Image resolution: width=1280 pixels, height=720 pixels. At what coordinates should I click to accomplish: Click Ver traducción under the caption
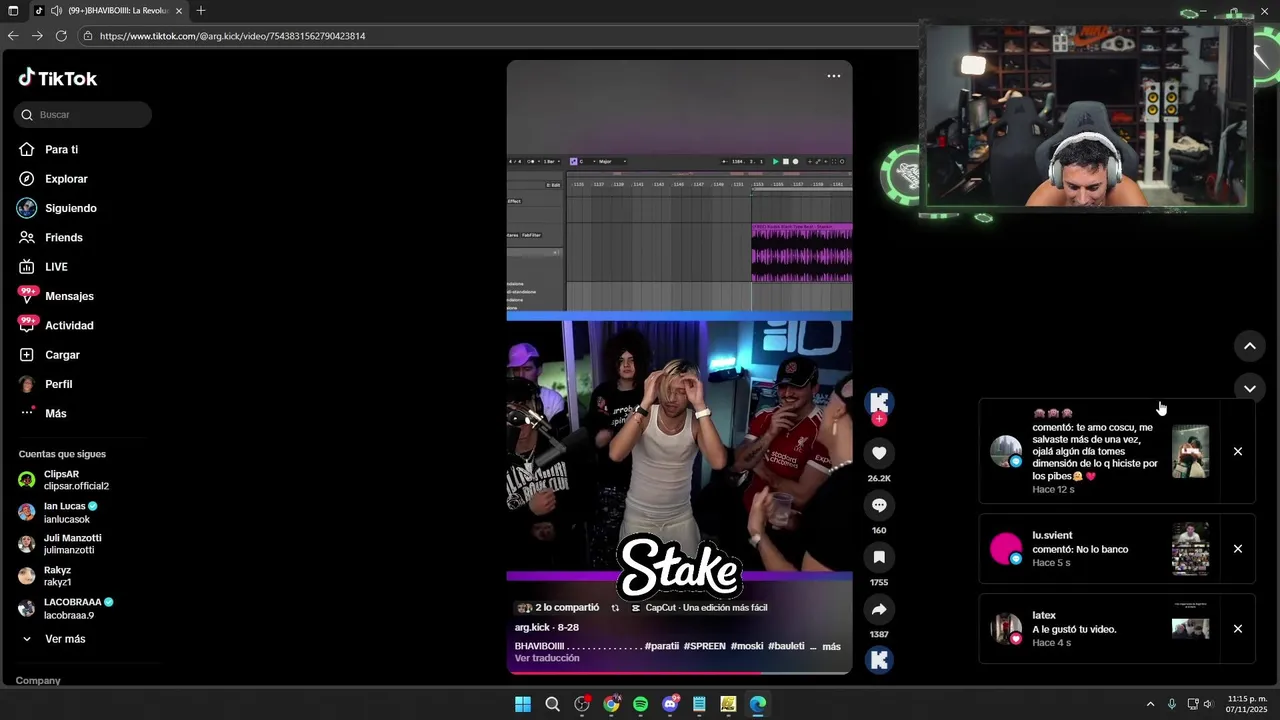point(547,658)
